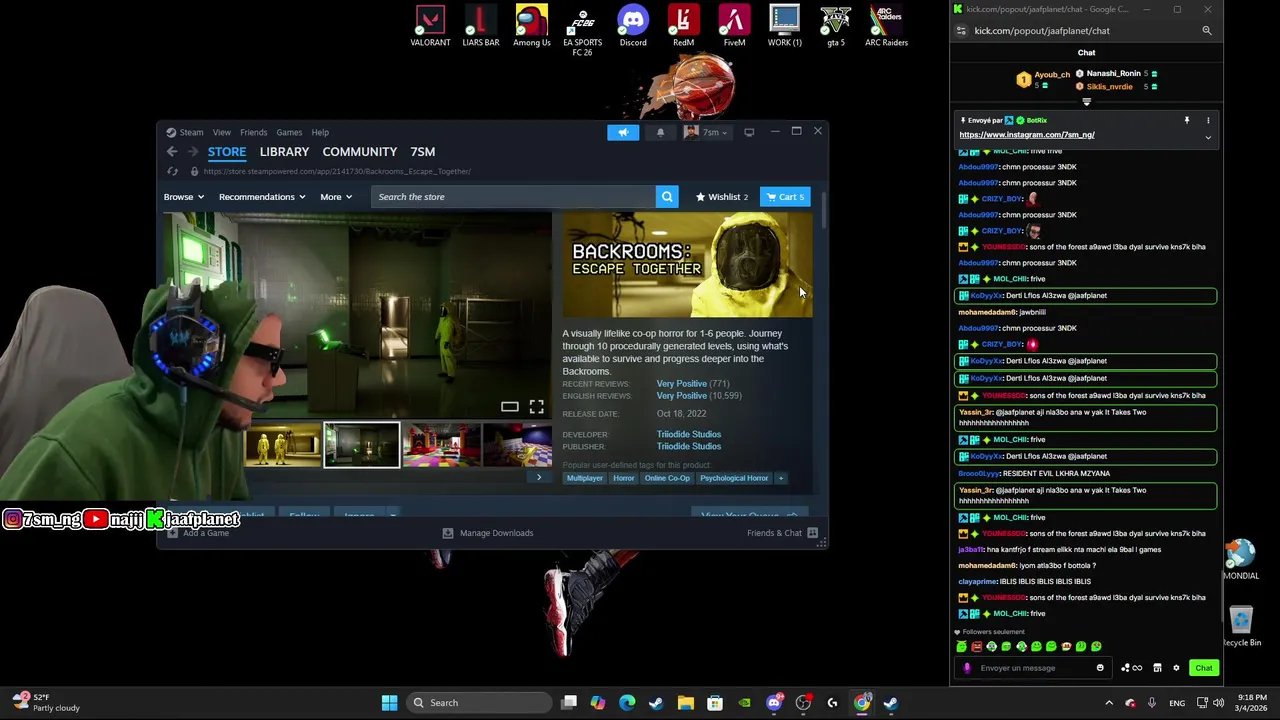Select the Psychological Horror tag
Image resolution: width=1280 pixels, height=720 pixels.
[x=734, y=478]
